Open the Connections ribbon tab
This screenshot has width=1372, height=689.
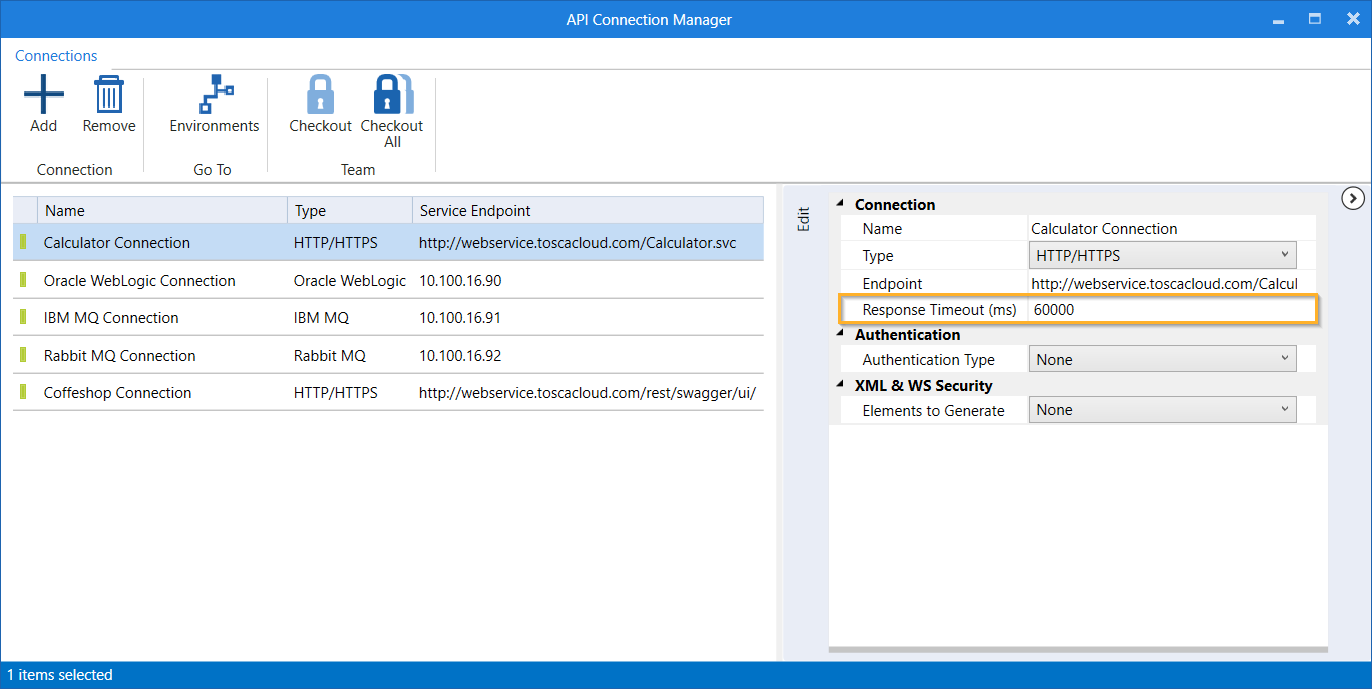pos(56,56)
